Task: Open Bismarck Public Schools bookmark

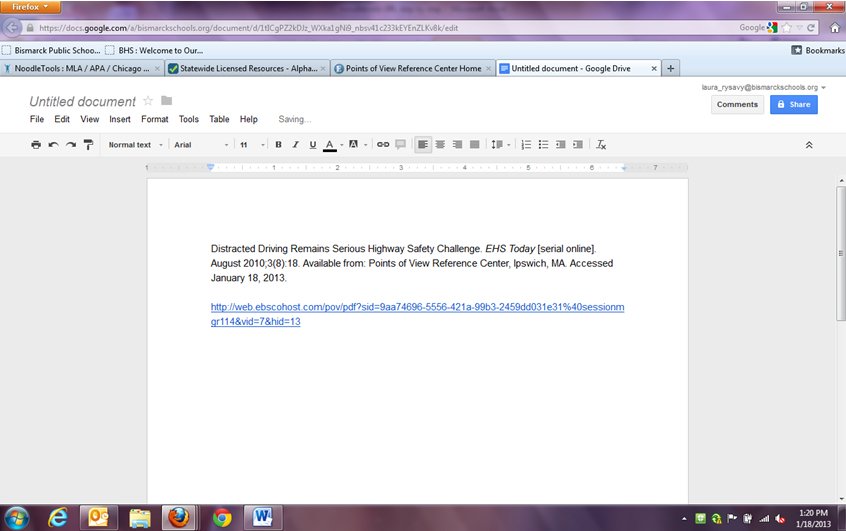Action: click(x=51, y=50)
